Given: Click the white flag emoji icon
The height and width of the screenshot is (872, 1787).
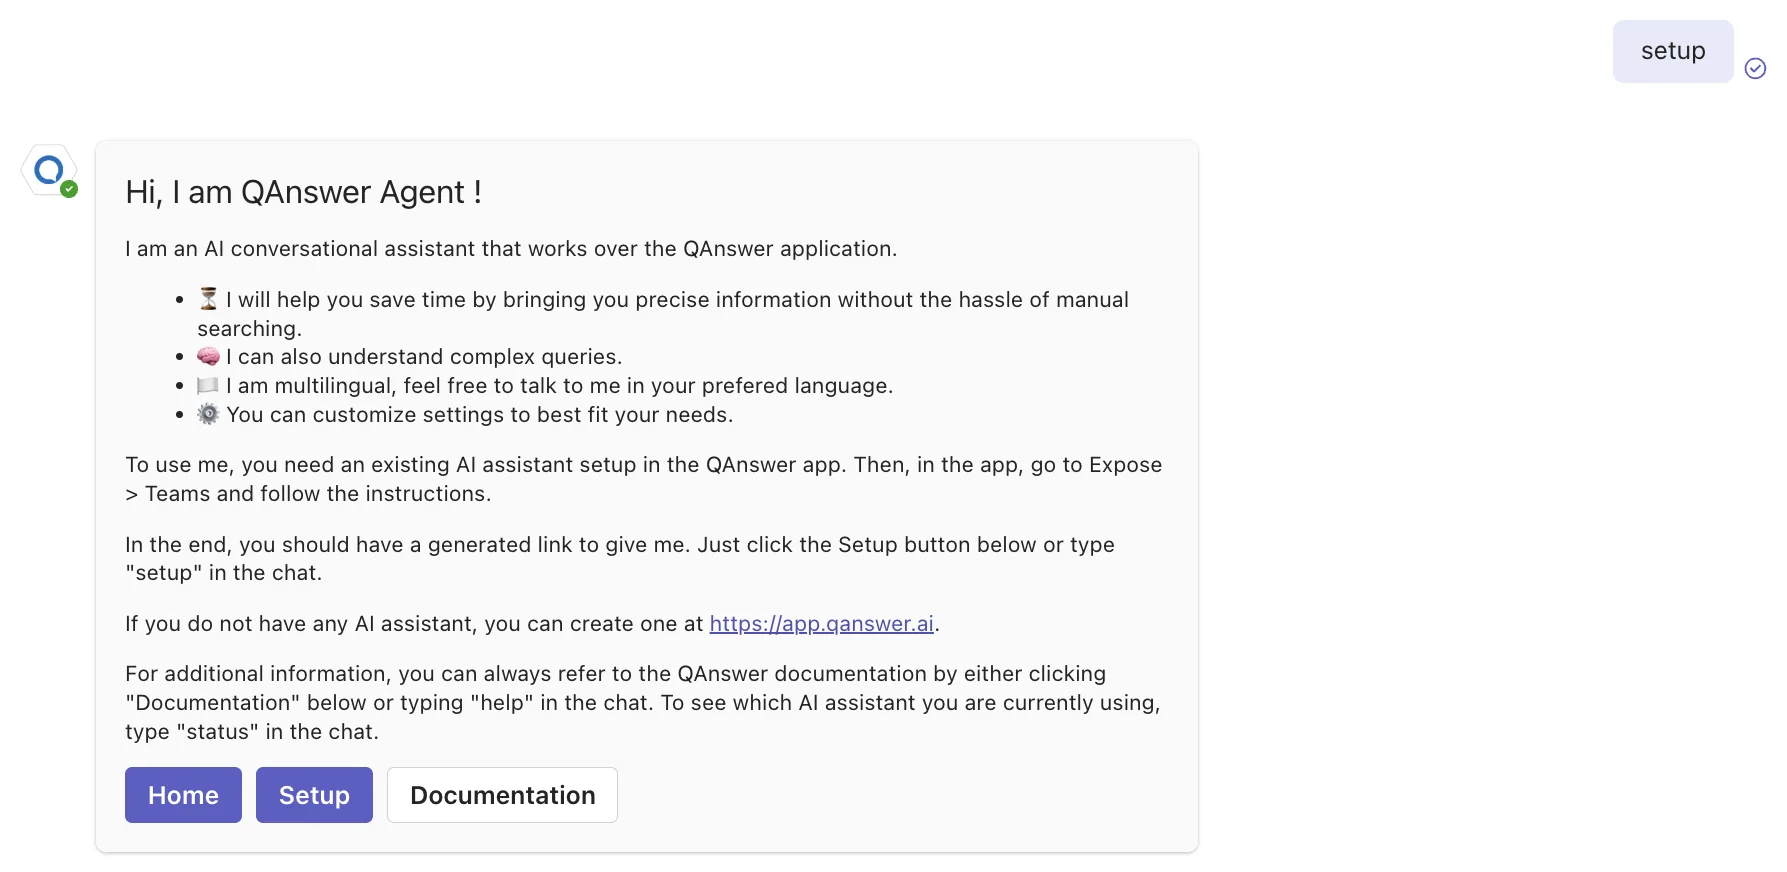Looking at the screenshot, I should (x=208, y=385).
